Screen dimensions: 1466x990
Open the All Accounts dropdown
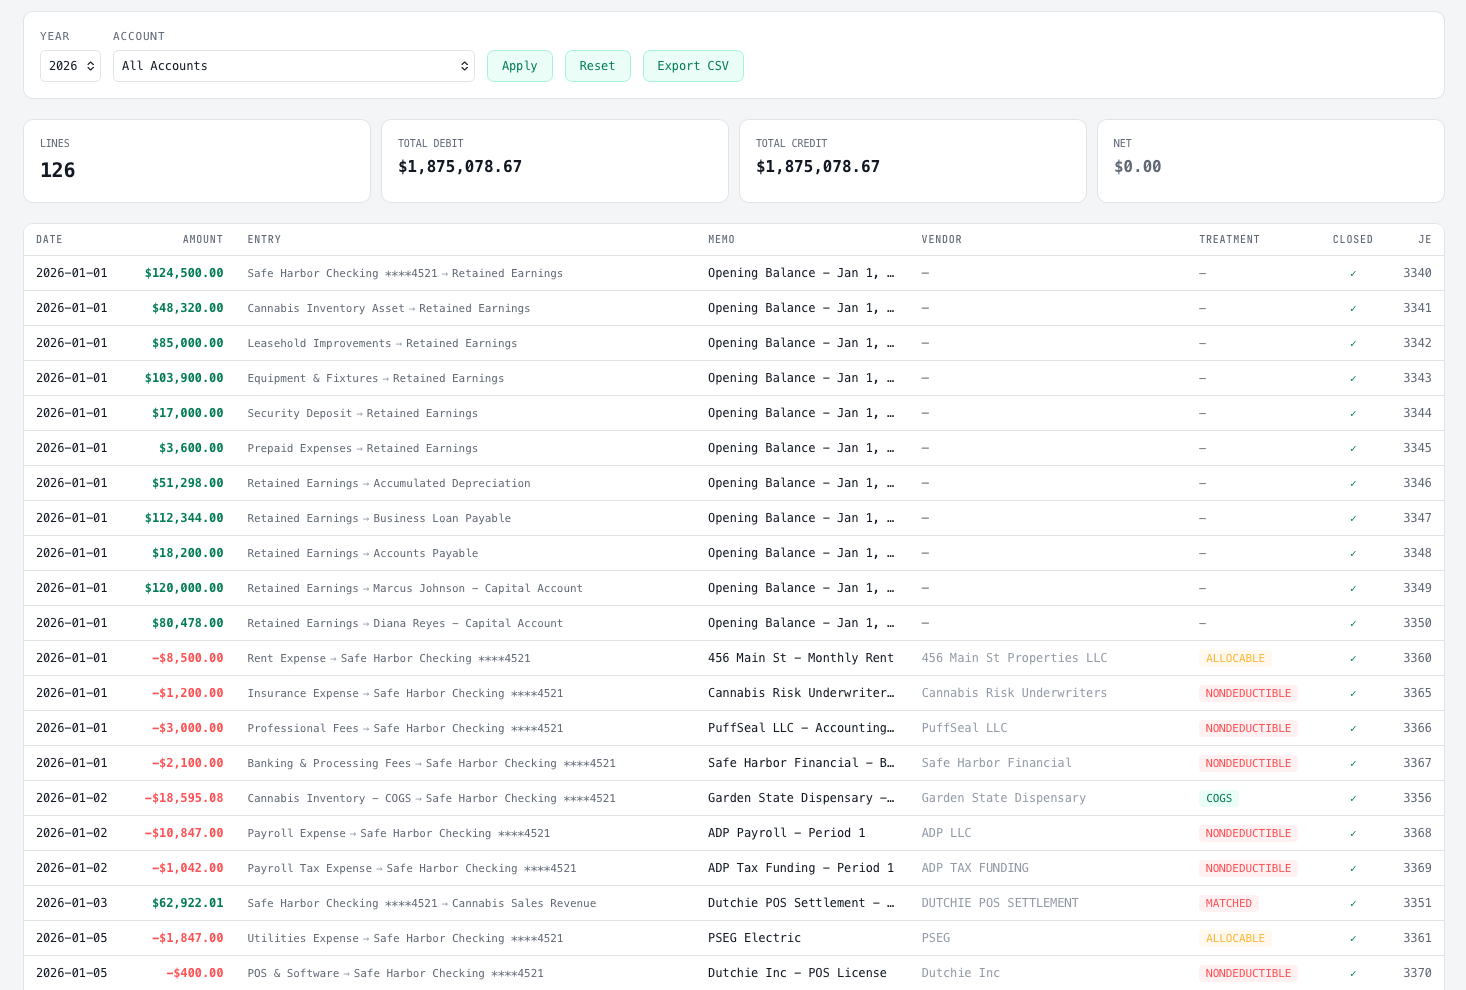(x=294, y=66)
